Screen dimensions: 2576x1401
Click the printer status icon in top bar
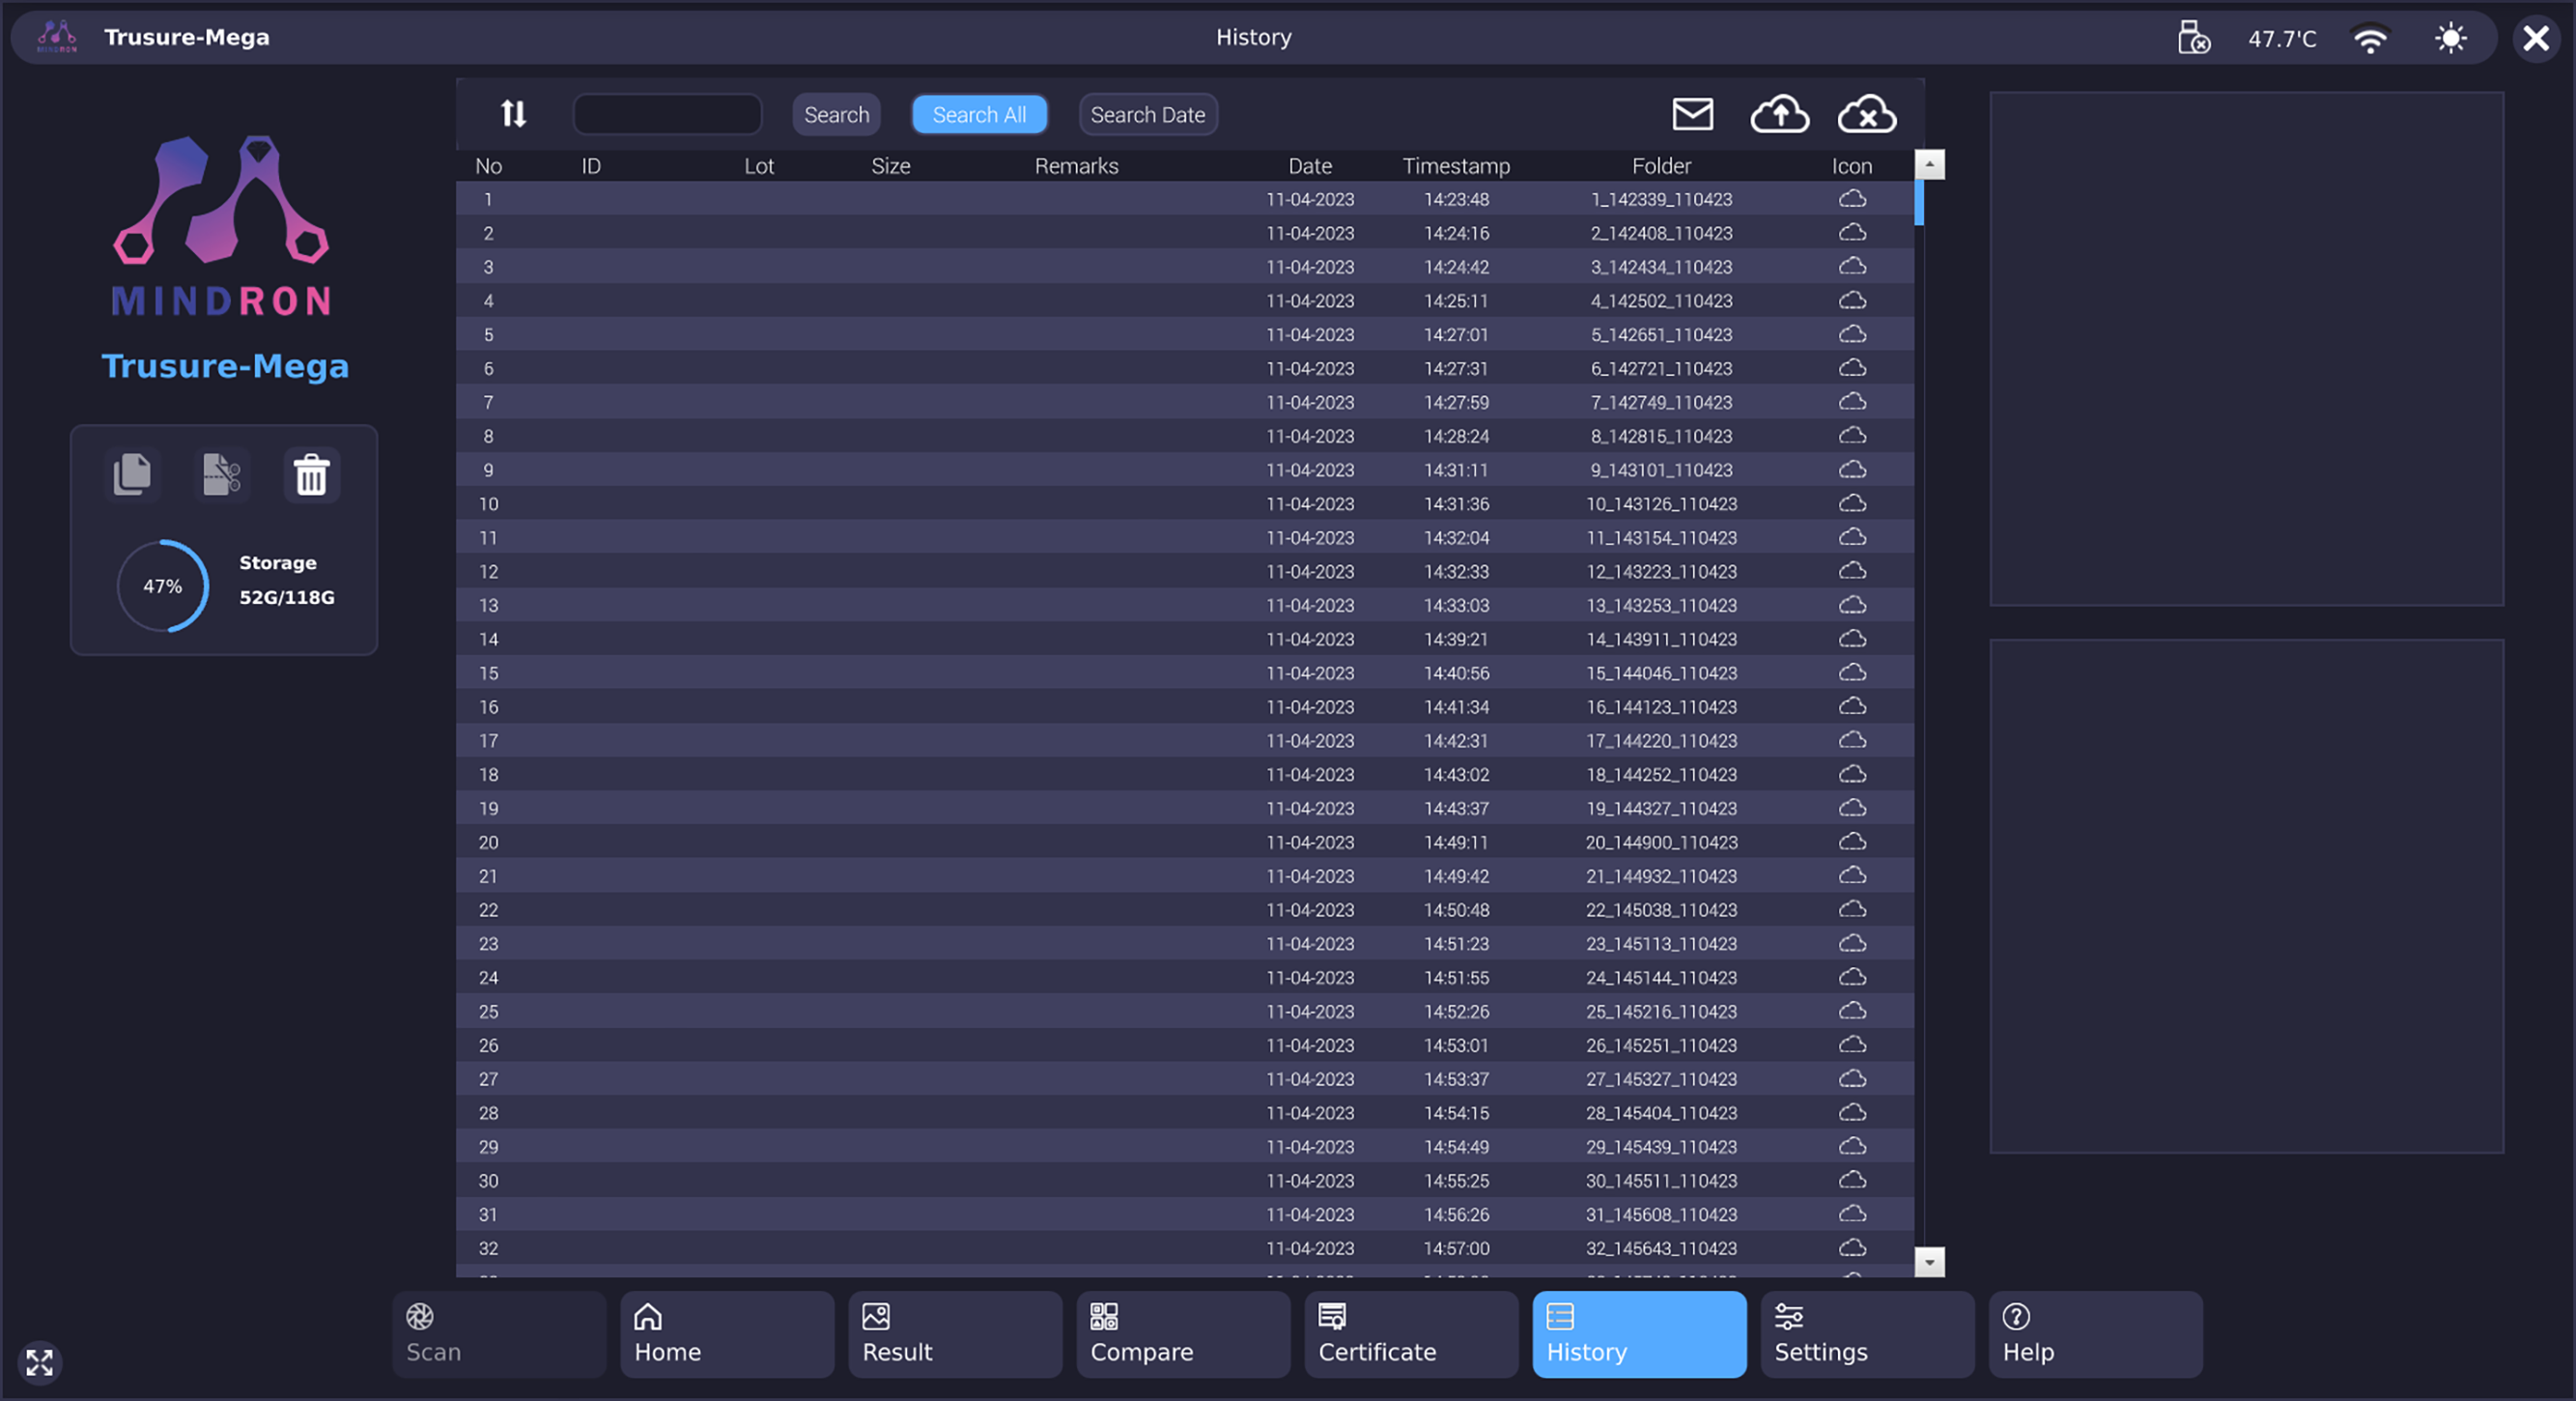pos(2193,38)
